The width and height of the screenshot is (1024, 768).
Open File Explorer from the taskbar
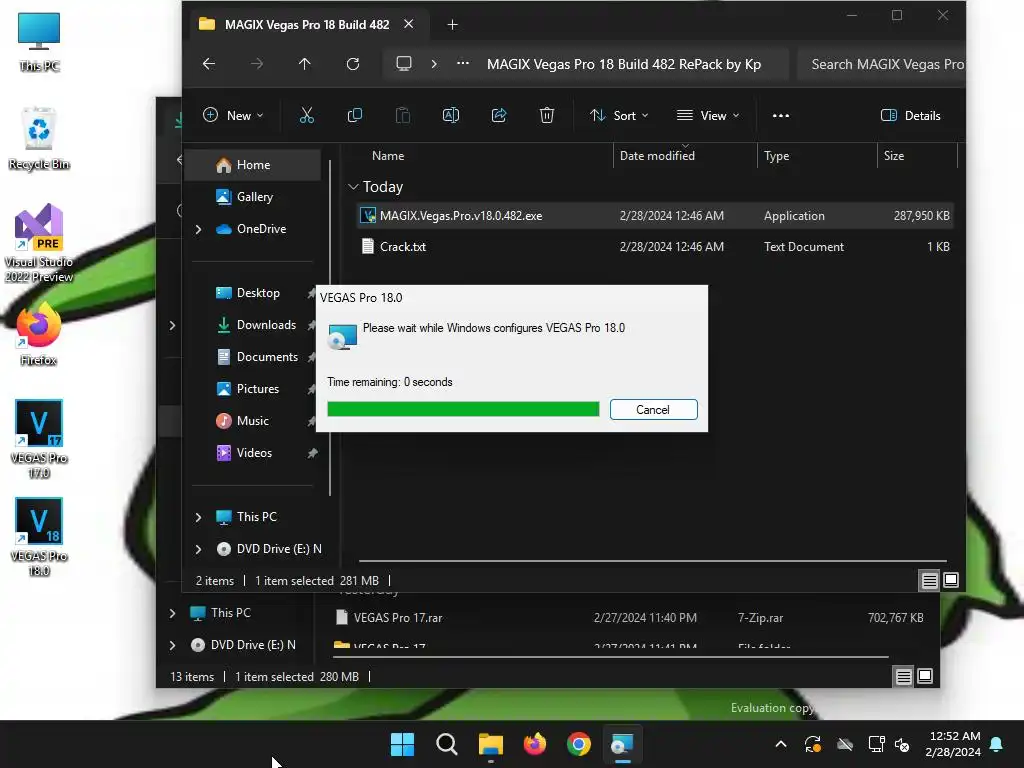[x=490, y=744]
